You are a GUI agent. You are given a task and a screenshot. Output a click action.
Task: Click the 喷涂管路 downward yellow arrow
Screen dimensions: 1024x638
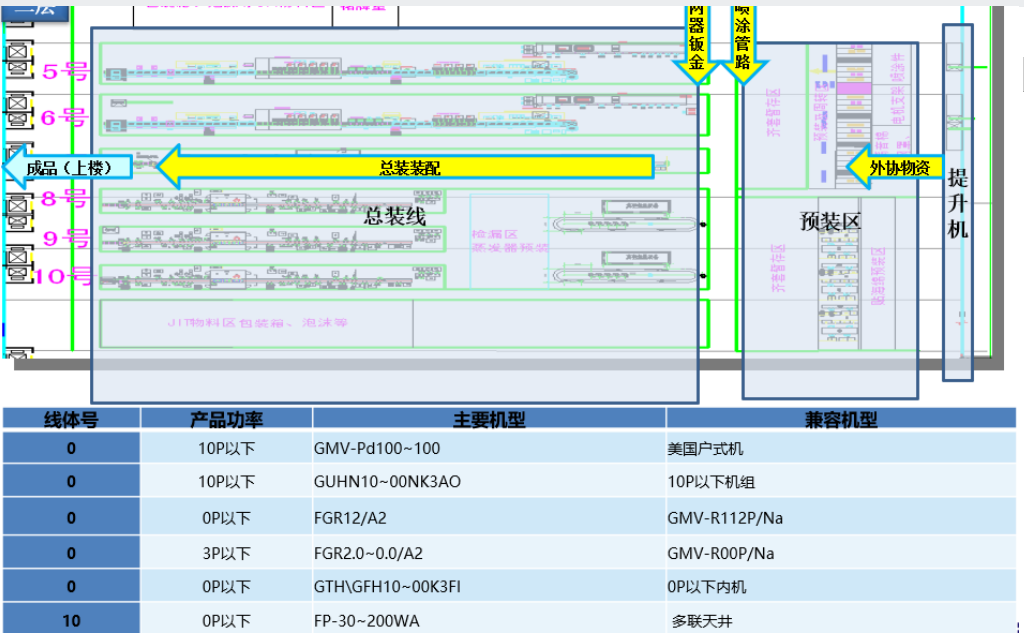[x=743, y=40]
